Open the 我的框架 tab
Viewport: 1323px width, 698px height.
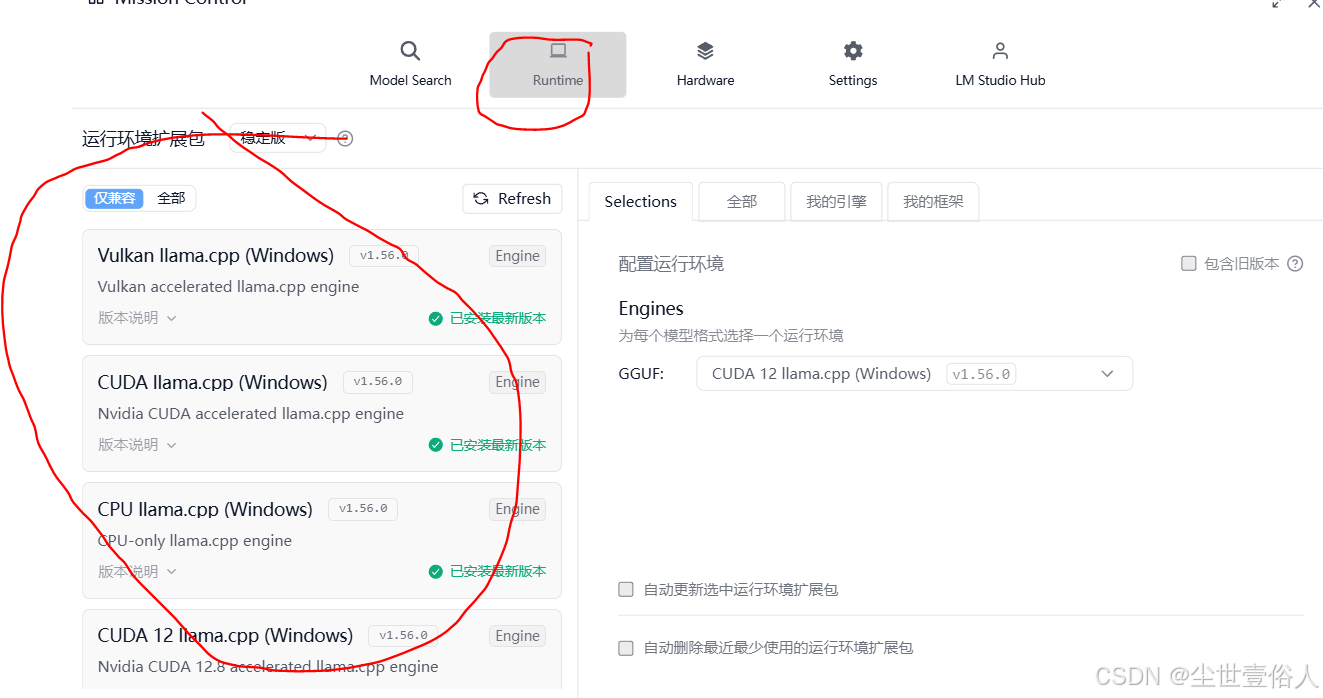pos(933,201)
